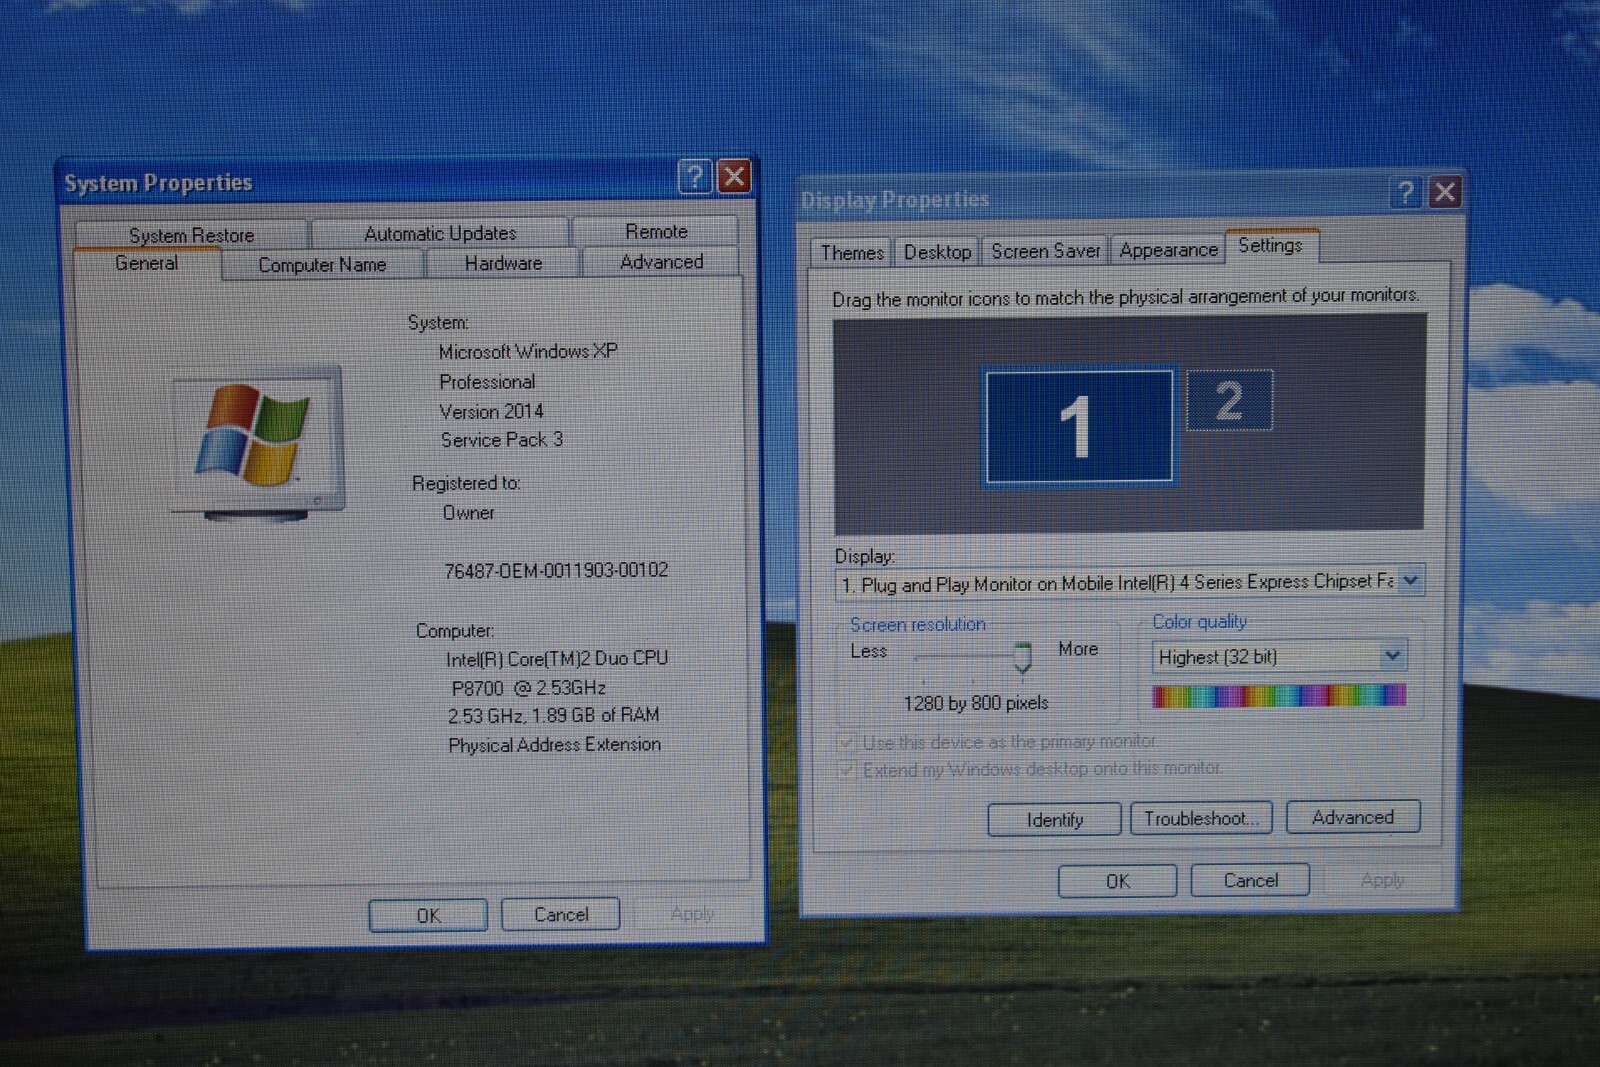Click the help question mark in System Properties
Image resolution: width=1600 pixels, height=1067 pixels.
(695, 177)
